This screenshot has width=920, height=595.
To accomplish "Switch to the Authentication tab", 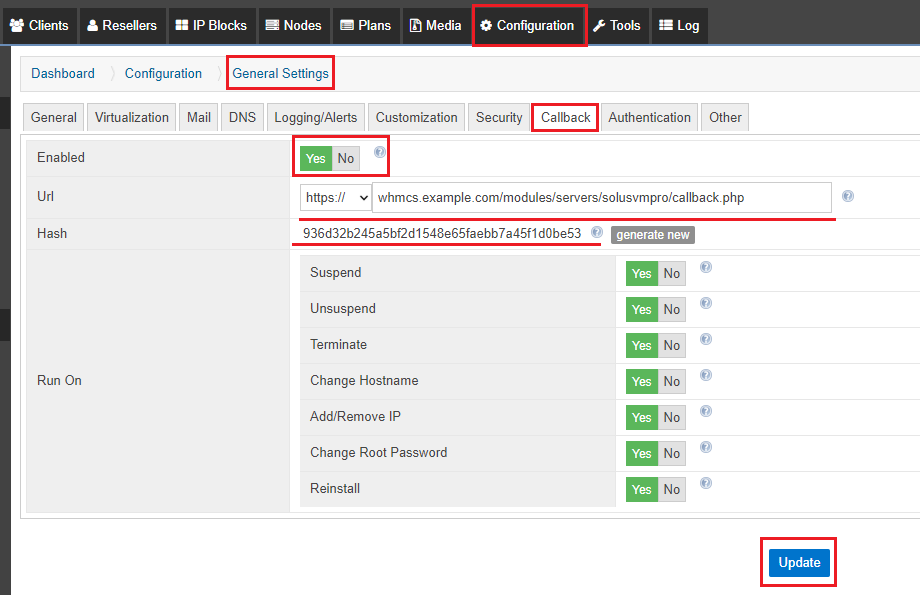I will click(x=649, y=117).
